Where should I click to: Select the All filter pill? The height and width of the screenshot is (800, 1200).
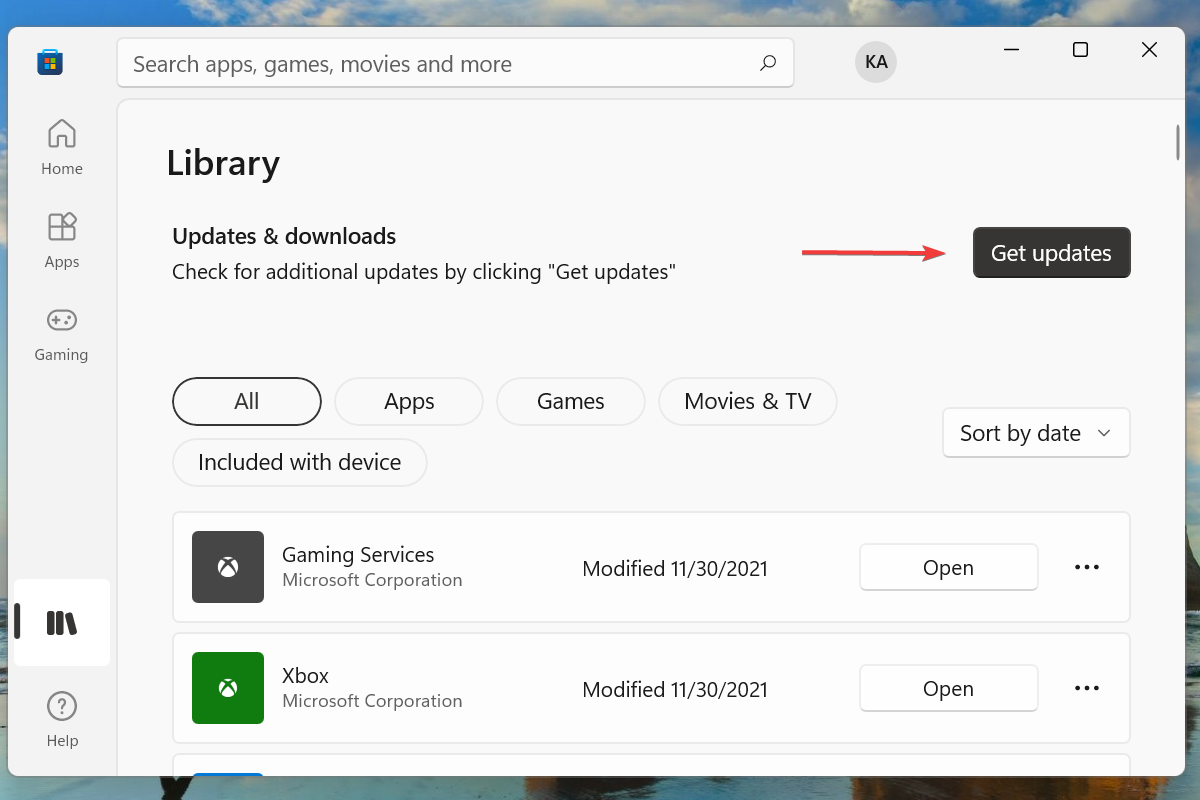click(246, 401)
